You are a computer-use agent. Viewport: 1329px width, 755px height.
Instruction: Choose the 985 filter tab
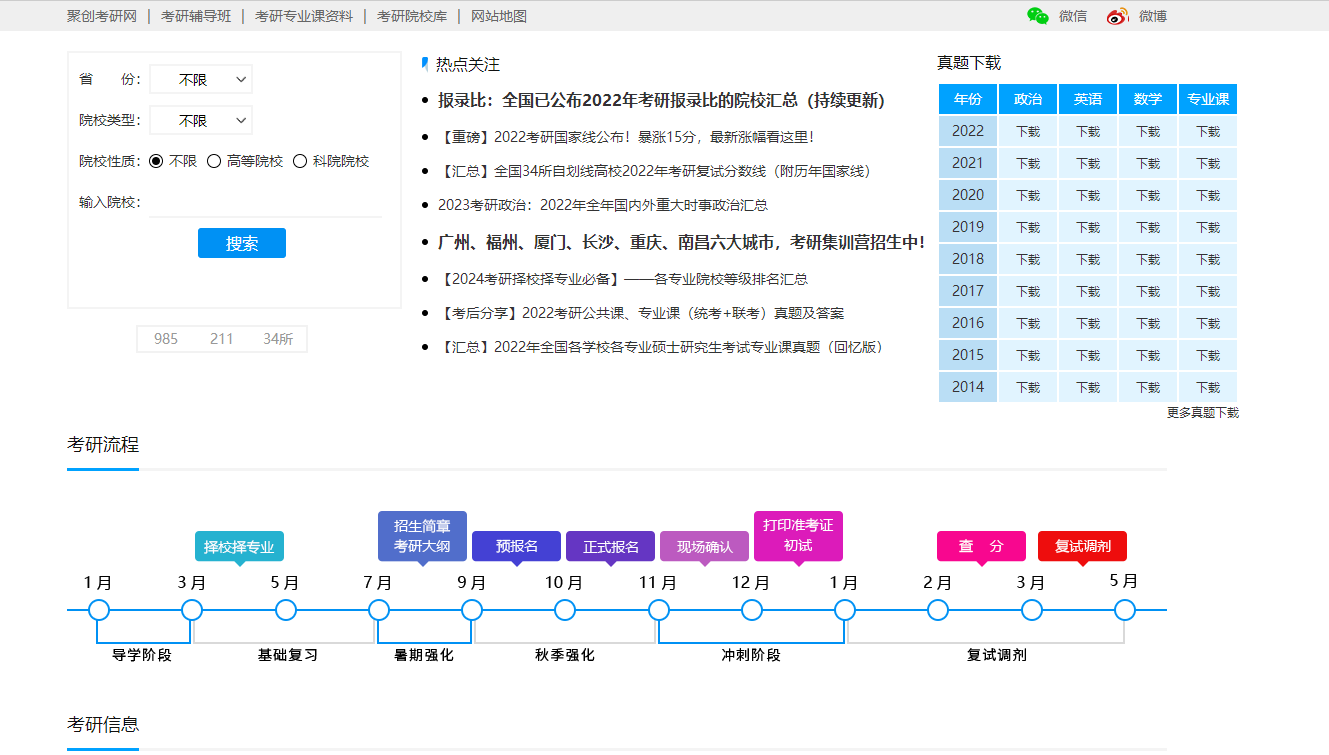[x=166, y=339]
